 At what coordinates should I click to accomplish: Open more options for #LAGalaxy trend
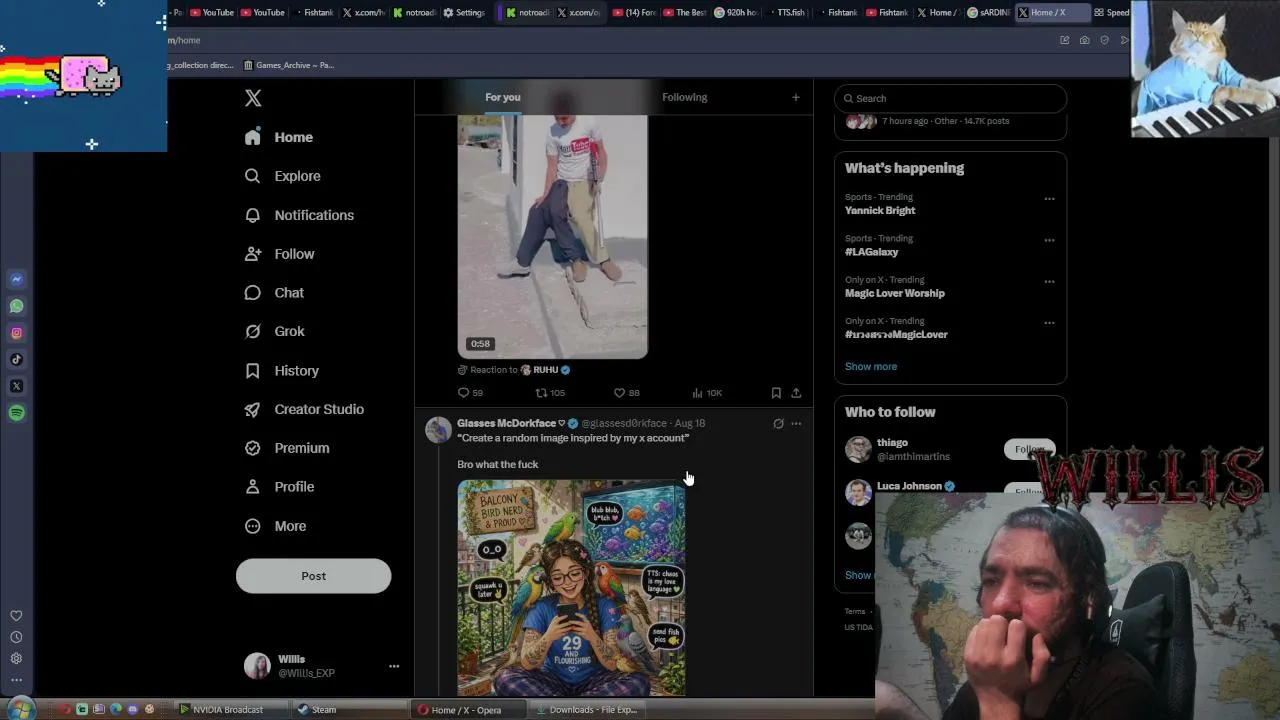[x=1049, y=240]
